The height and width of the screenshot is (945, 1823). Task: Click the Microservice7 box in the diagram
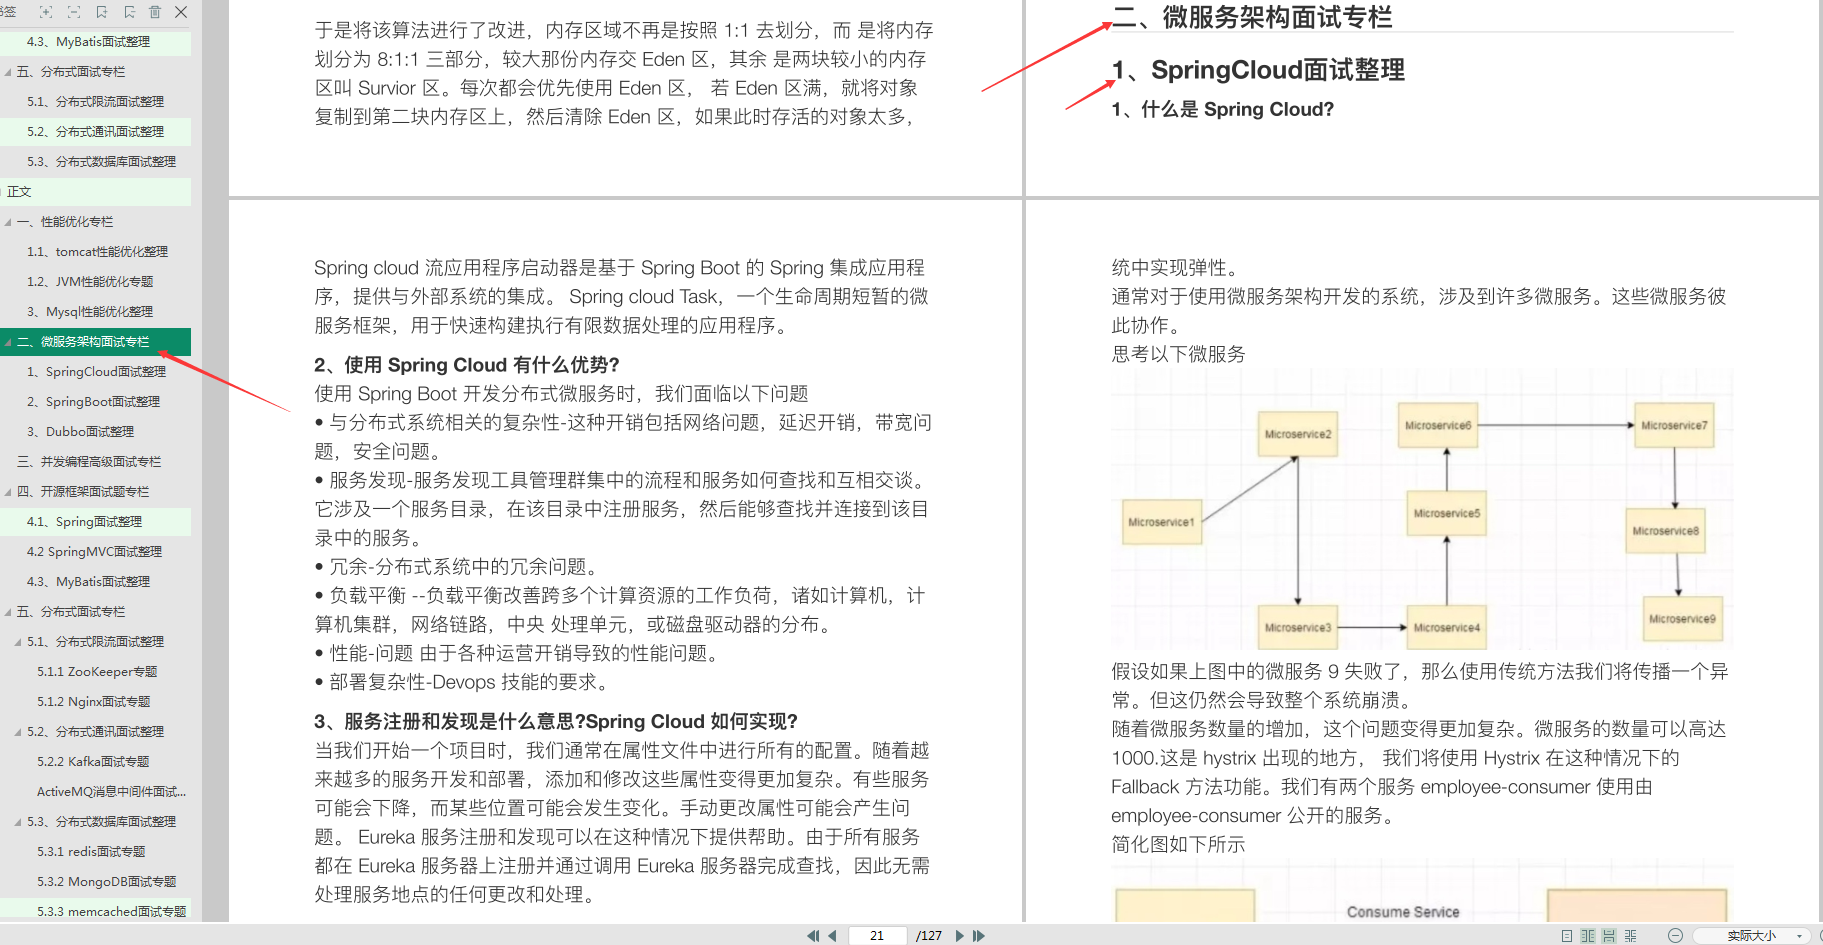click(x=1674, y=425)
